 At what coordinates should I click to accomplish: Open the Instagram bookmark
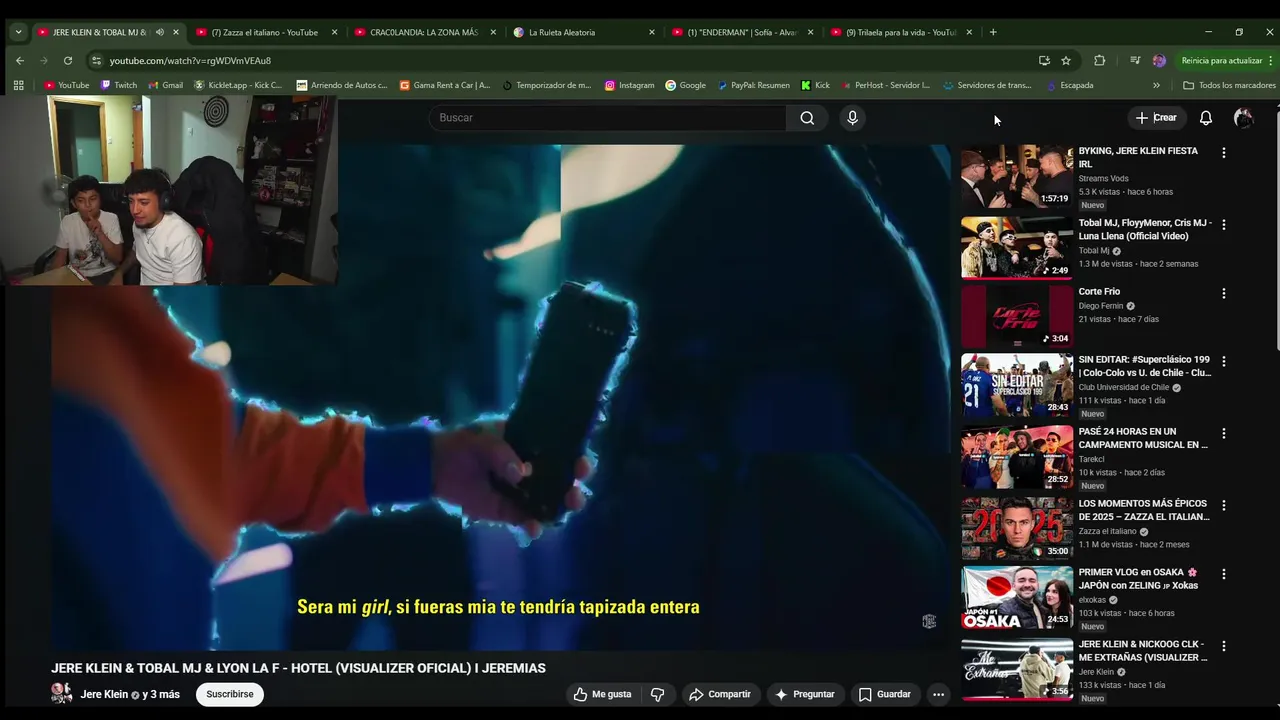pos(629,85)
